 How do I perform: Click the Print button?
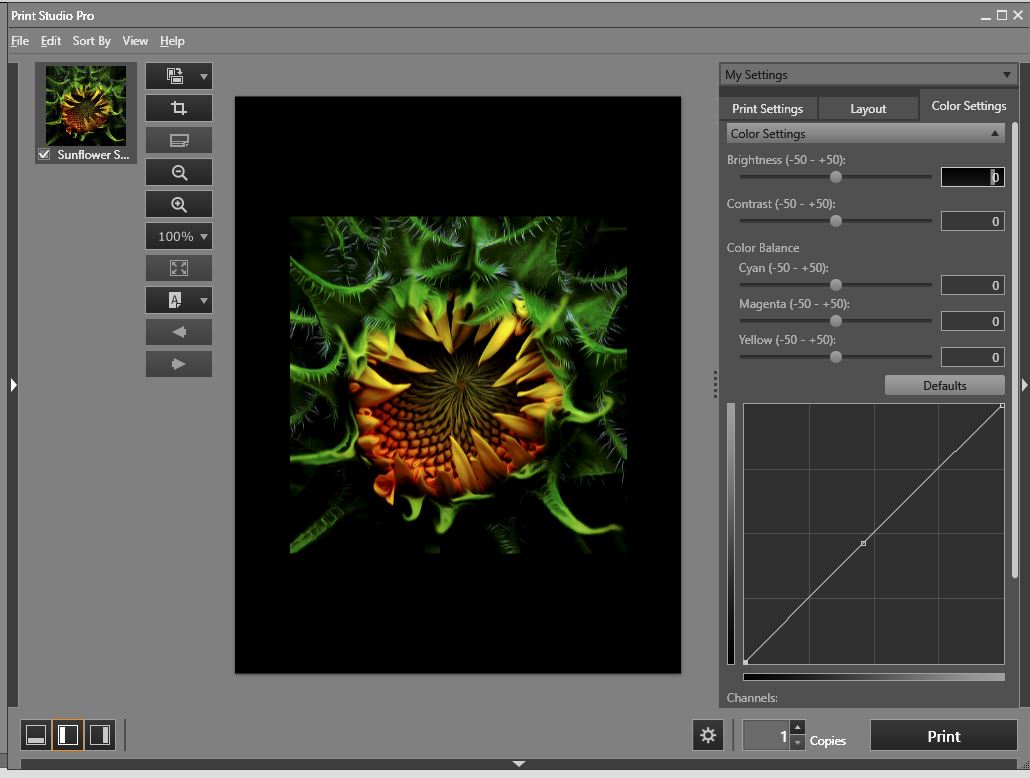(x=943, y=736)
